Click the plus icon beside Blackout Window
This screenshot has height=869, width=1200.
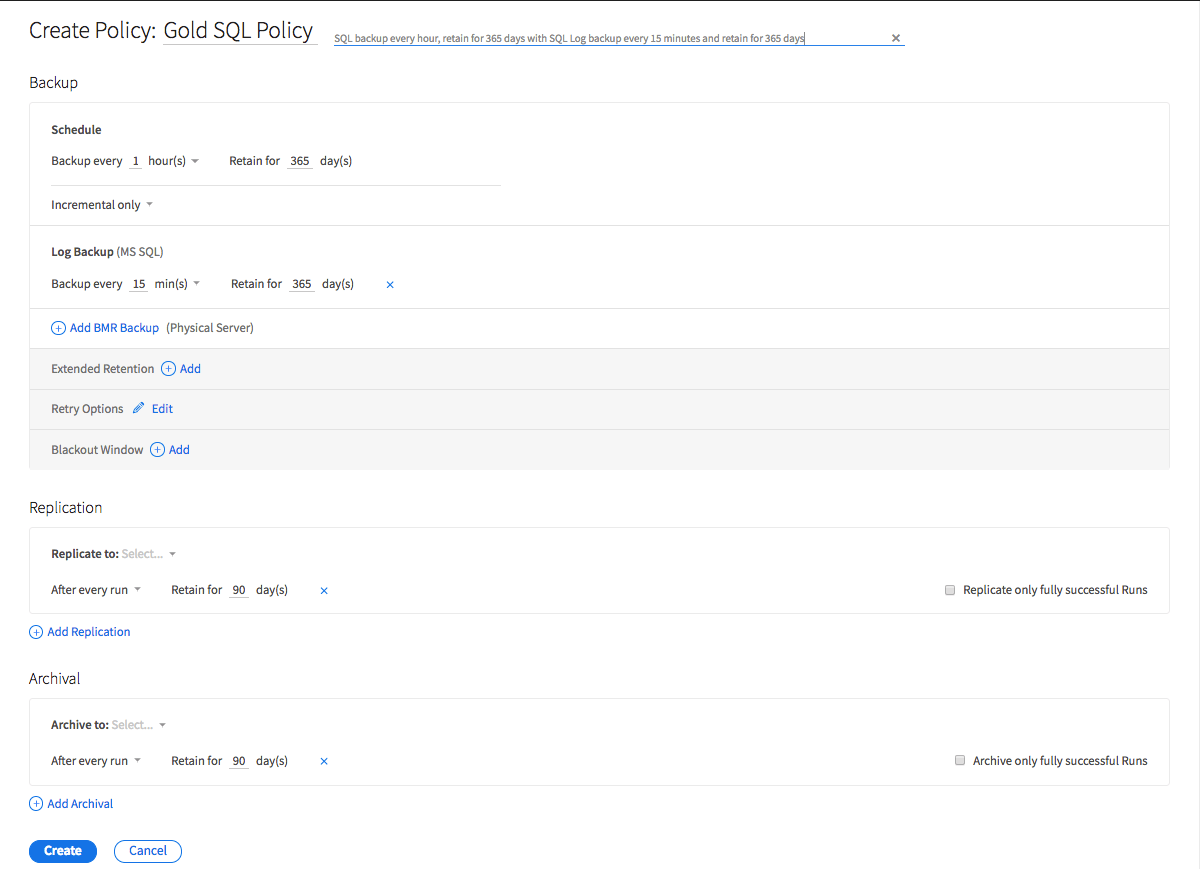coord(157,450)
